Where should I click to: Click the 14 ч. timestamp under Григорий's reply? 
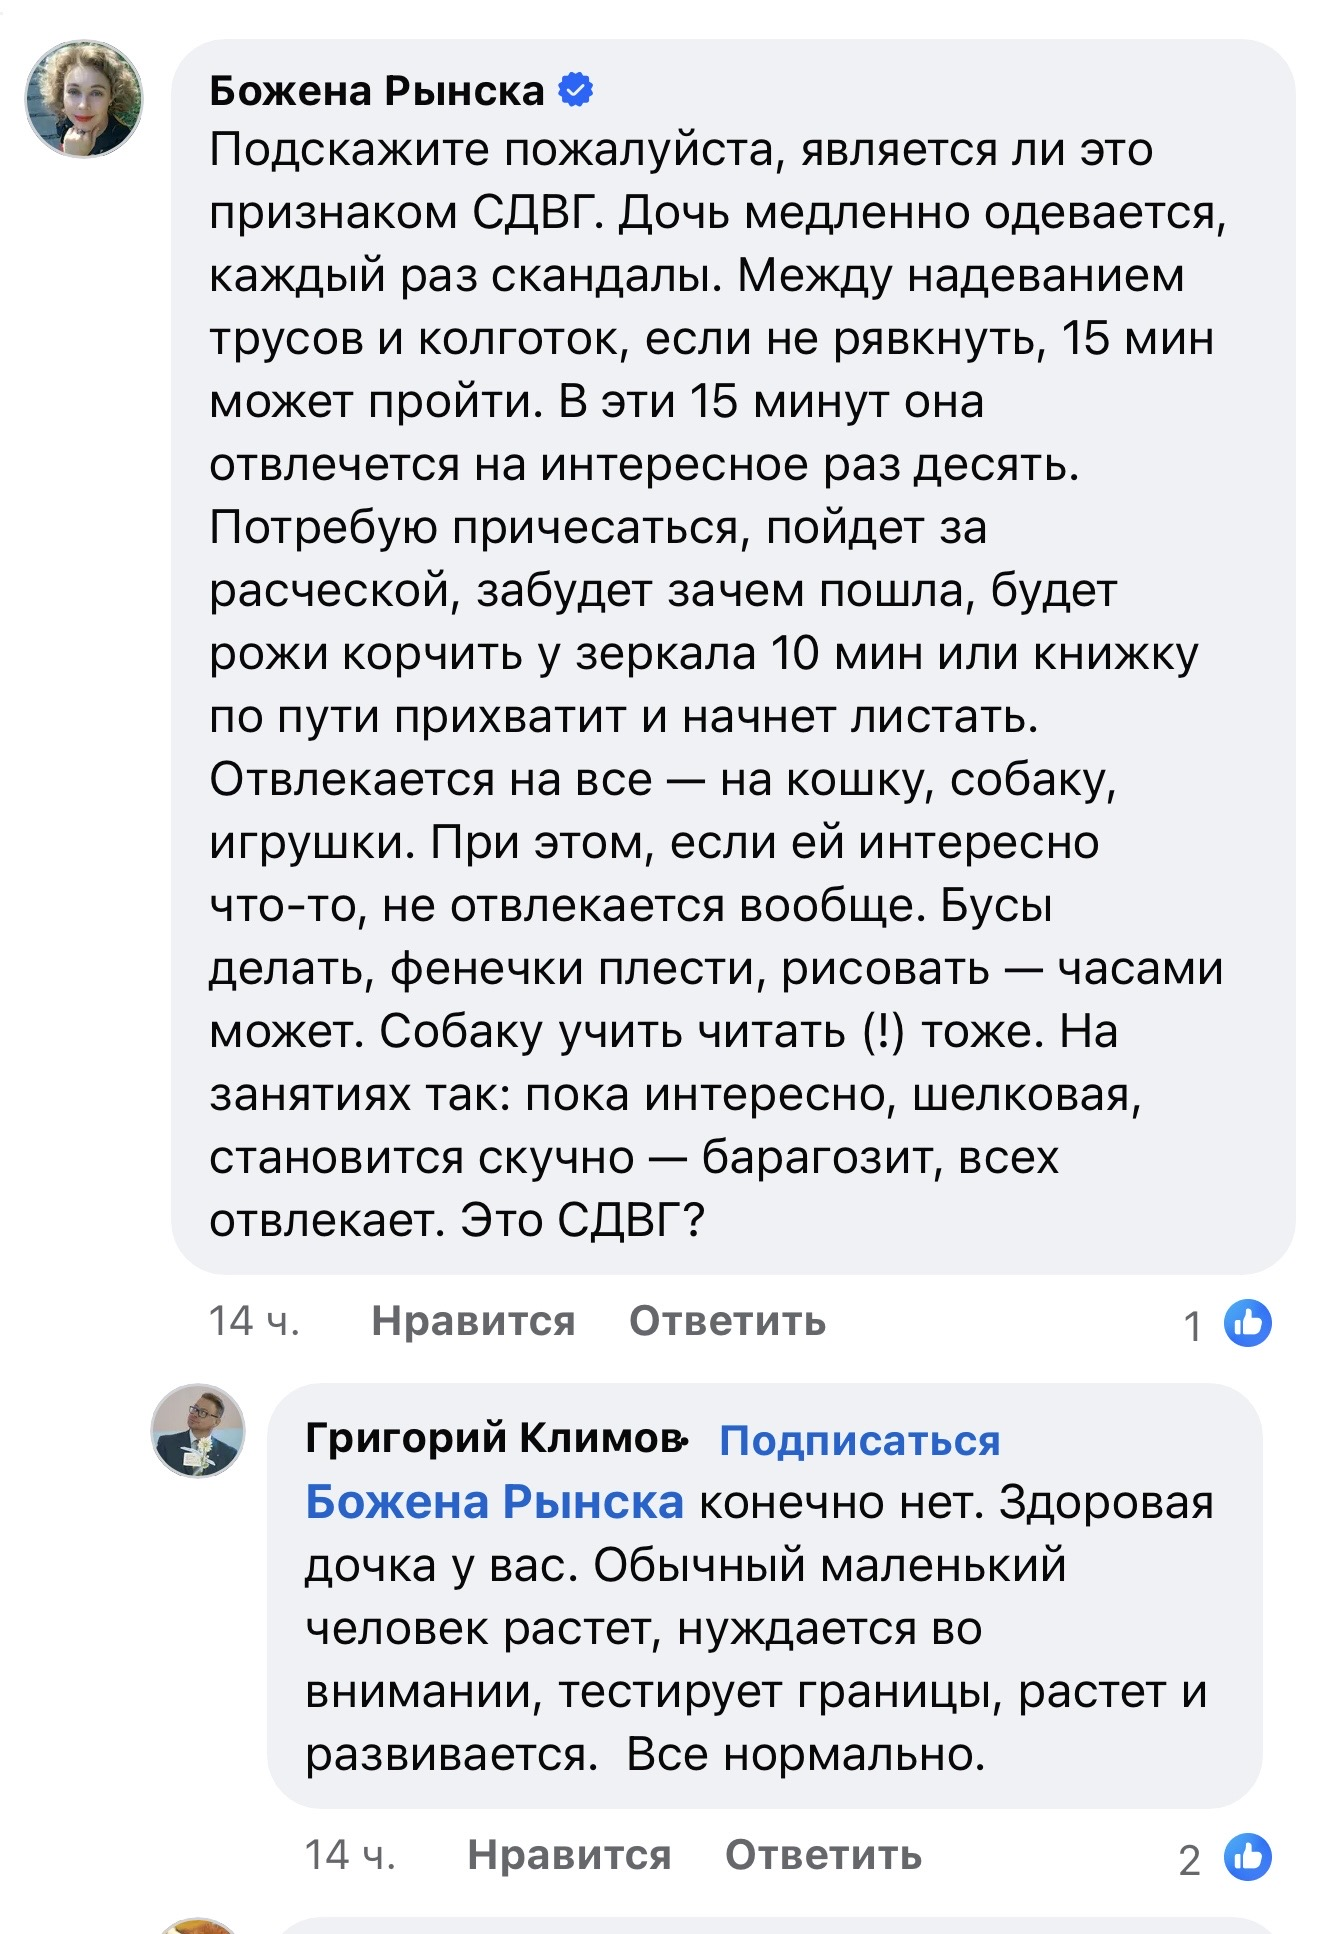coord(350,1856)
